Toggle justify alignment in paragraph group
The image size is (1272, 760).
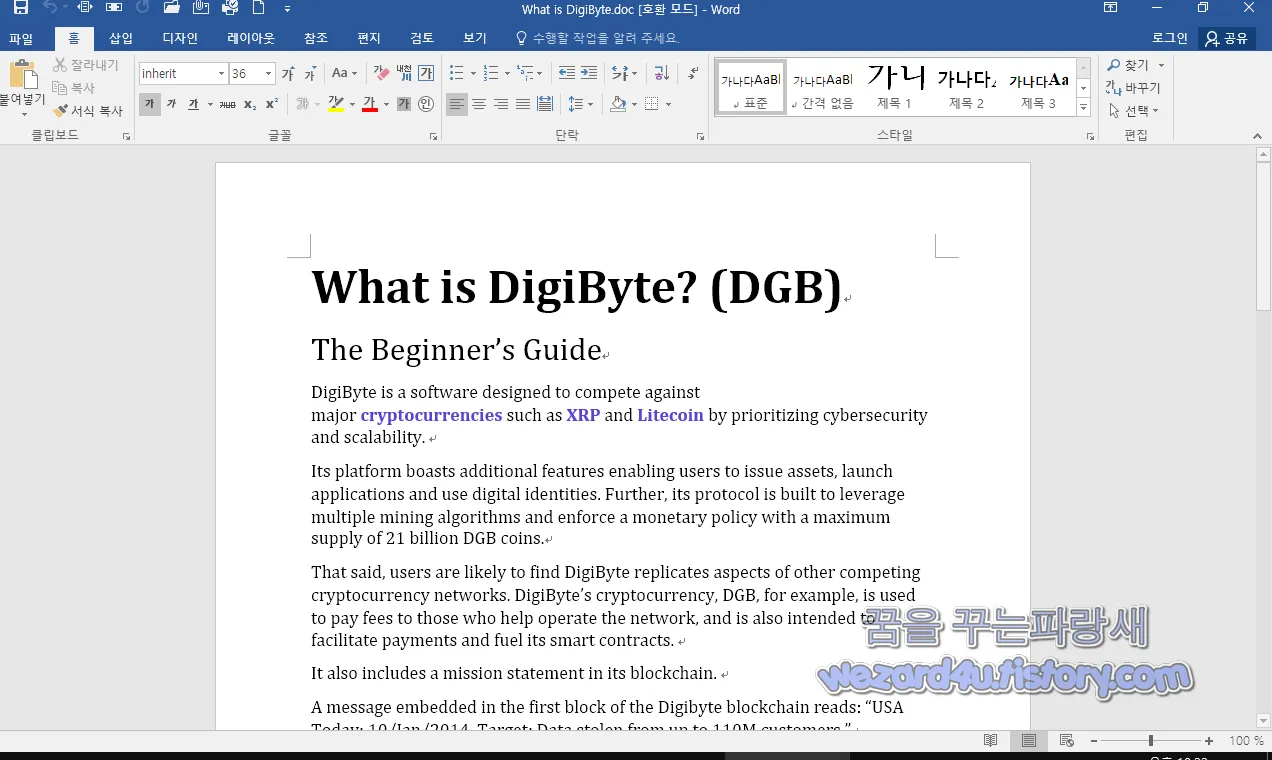click(x=521, y=103)
